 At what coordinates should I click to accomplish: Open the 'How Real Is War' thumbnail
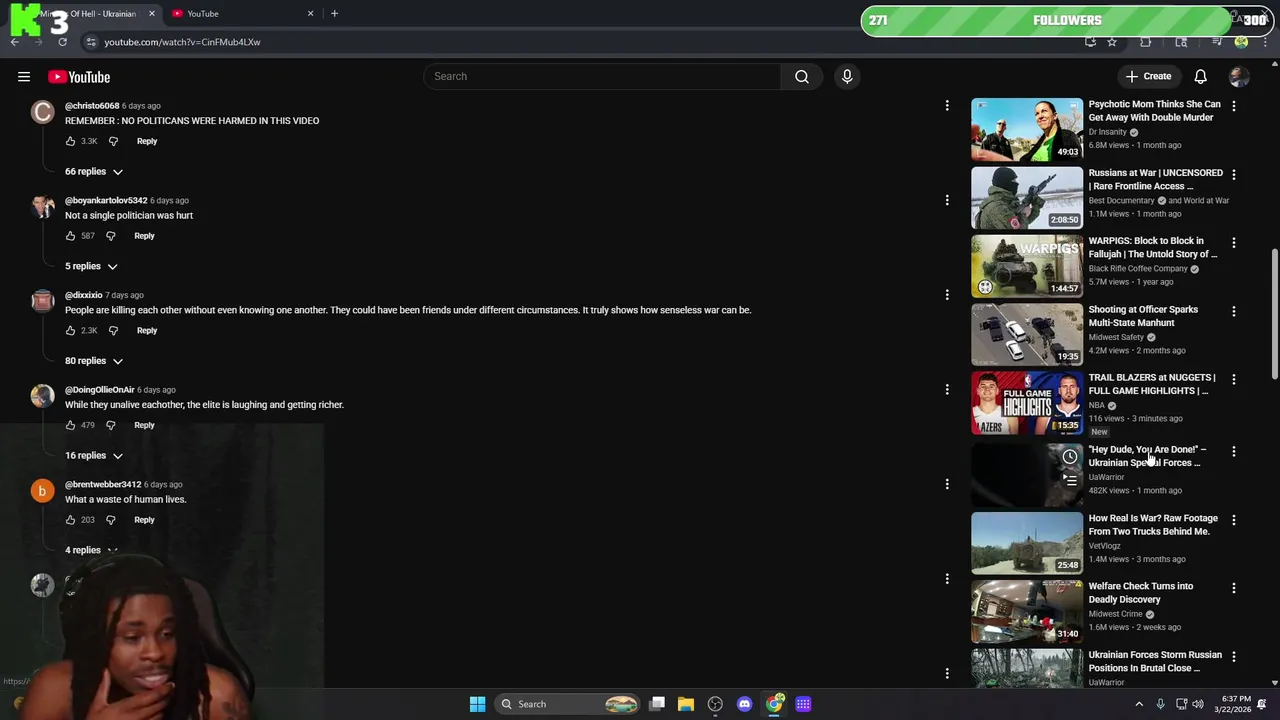click(x=1027, y=544)
